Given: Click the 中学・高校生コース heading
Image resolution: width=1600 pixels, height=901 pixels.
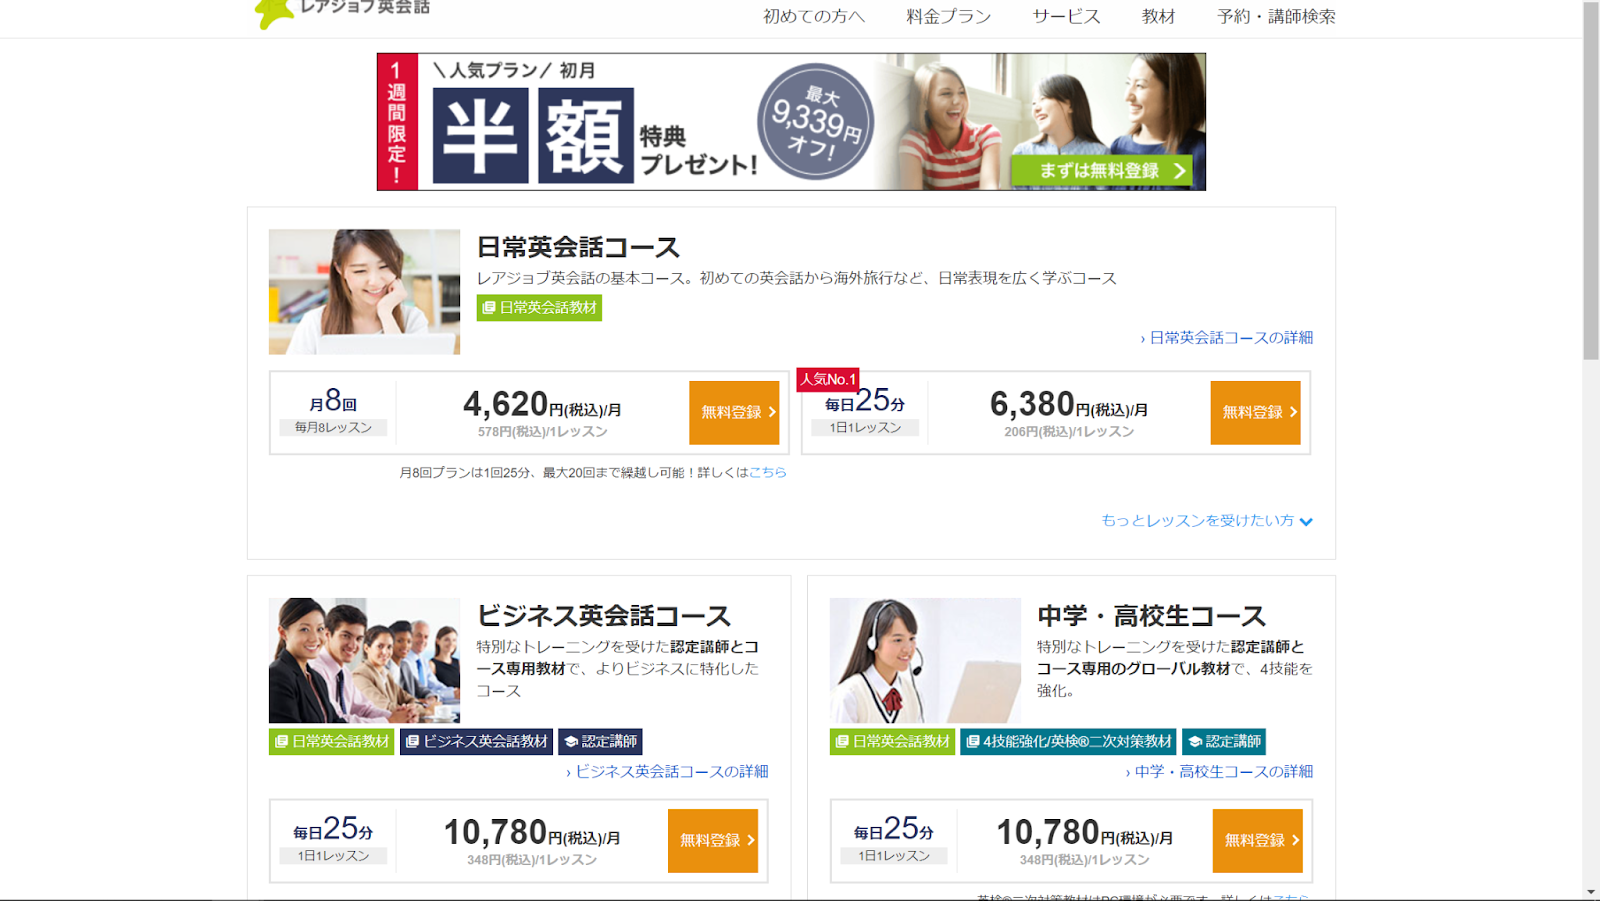Looking at the screenshot, I should coord(1151,616).
